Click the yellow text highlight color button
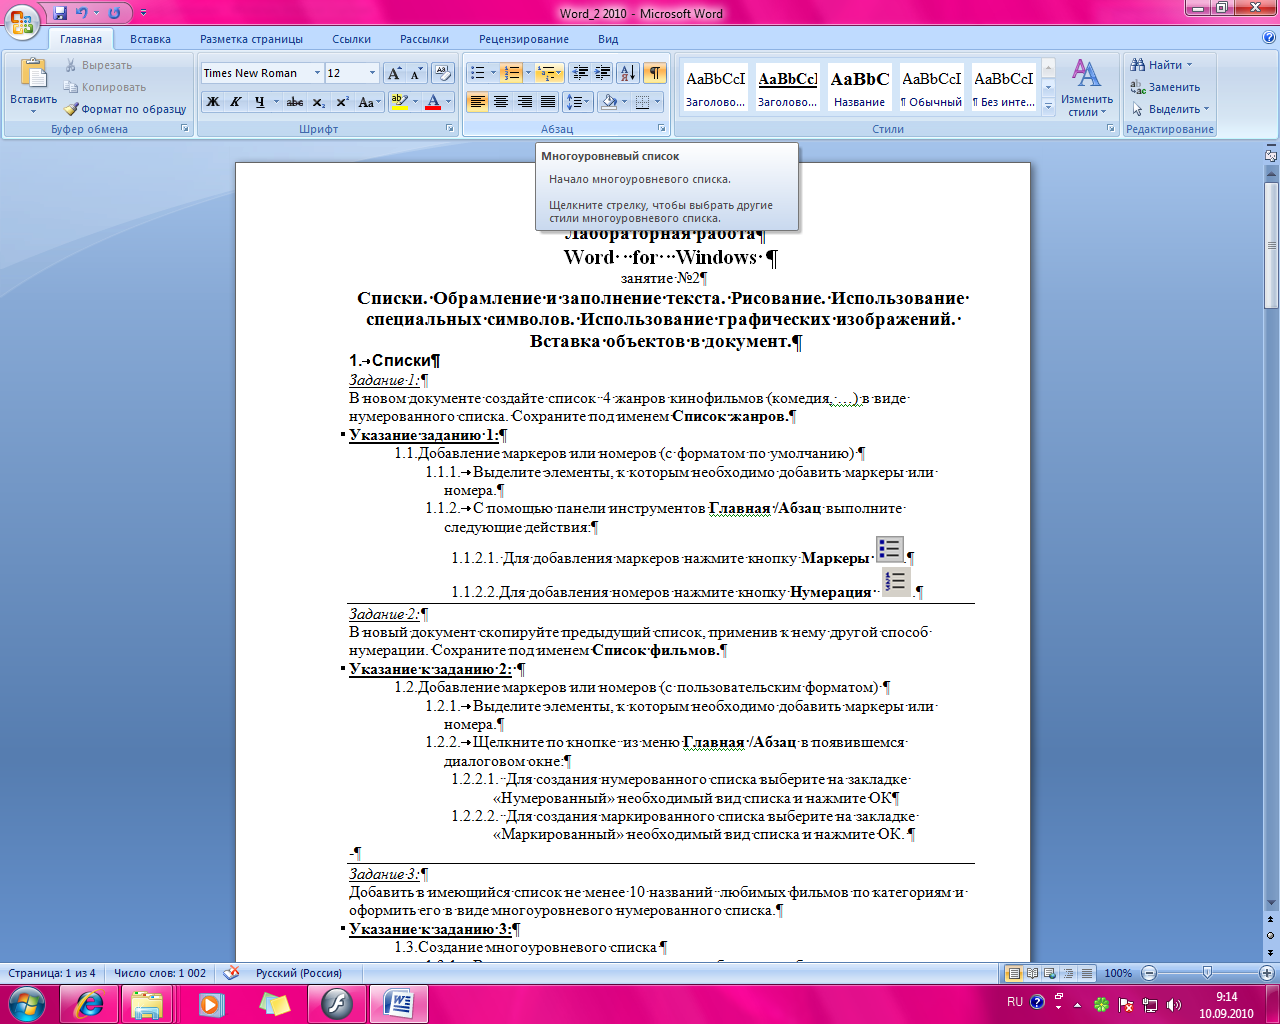The image size is (1280, 1024). [x=399, y=102]
